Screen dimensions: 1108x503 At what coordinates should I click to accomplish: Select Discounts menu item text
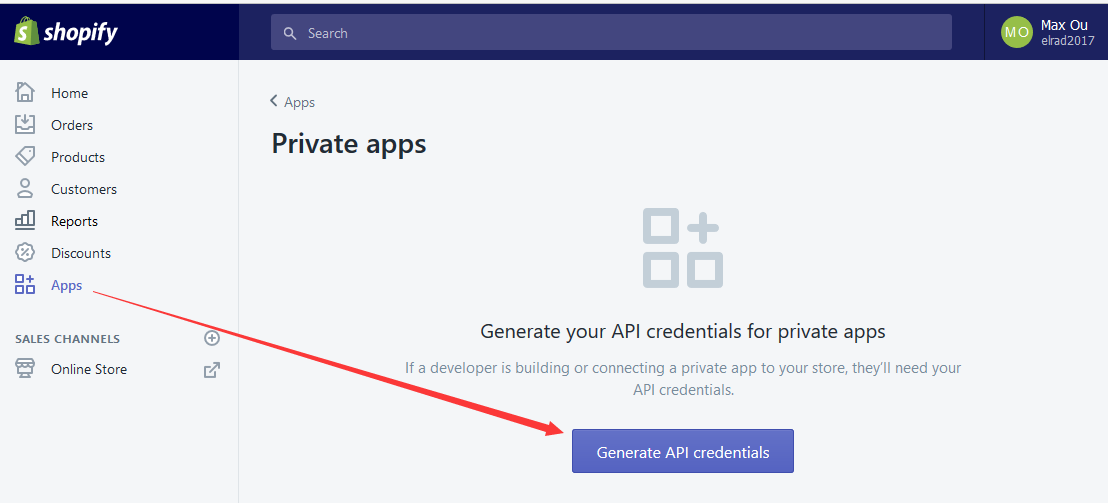pos(81,253)
